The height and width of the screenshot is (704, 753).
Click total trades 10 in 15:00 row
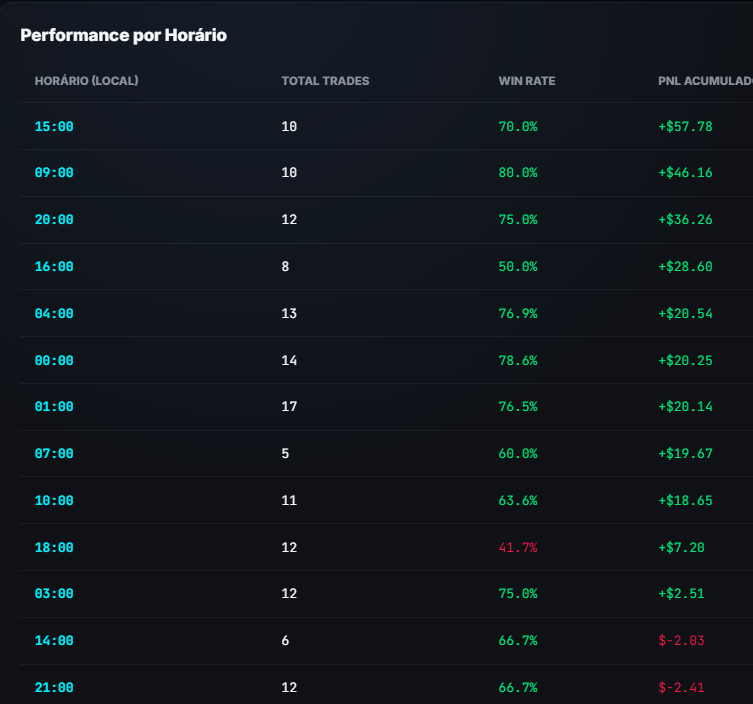click(x=289, y=127)
